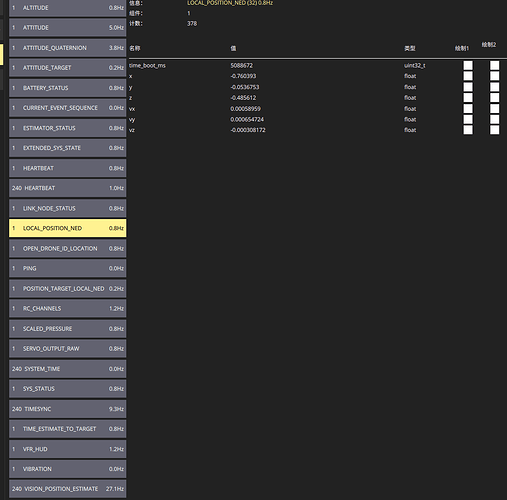Open the ESTIMATOR_STATUS message
Viewport: 507px width, 500px height.
coord(67,128)
